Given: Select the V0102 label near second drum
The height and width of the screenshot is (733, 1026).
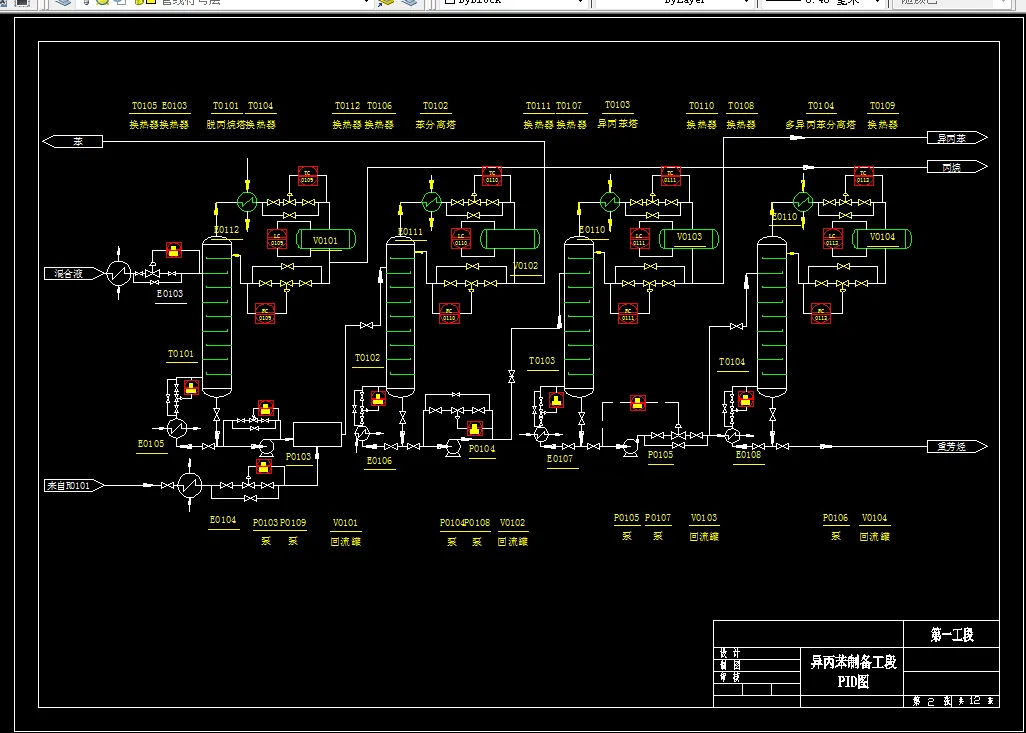Looking at the screenshot, I should tap(525, 266).
